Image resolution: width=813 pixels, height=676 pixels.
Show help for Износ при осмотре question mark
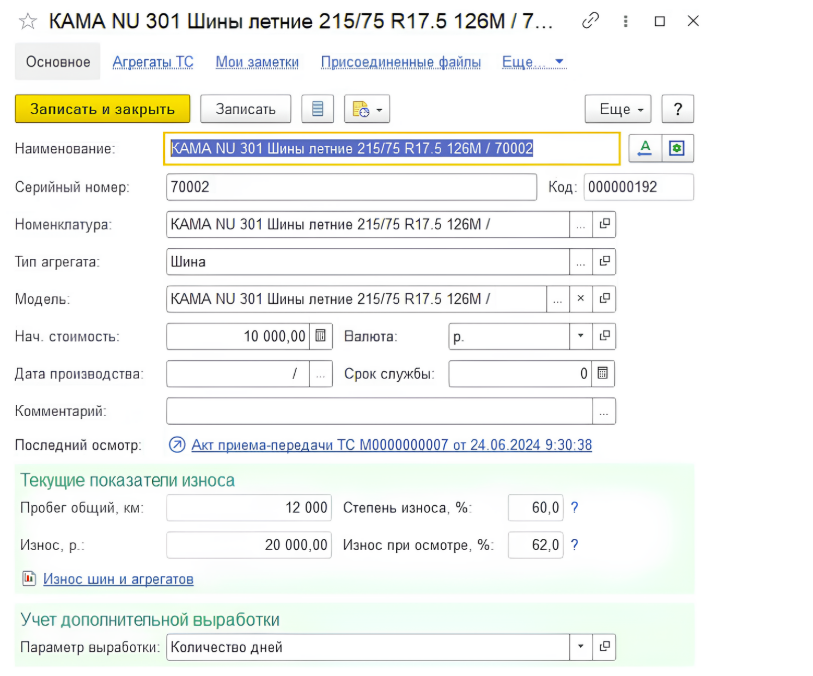pyautogui.click(x=574, y=545)
